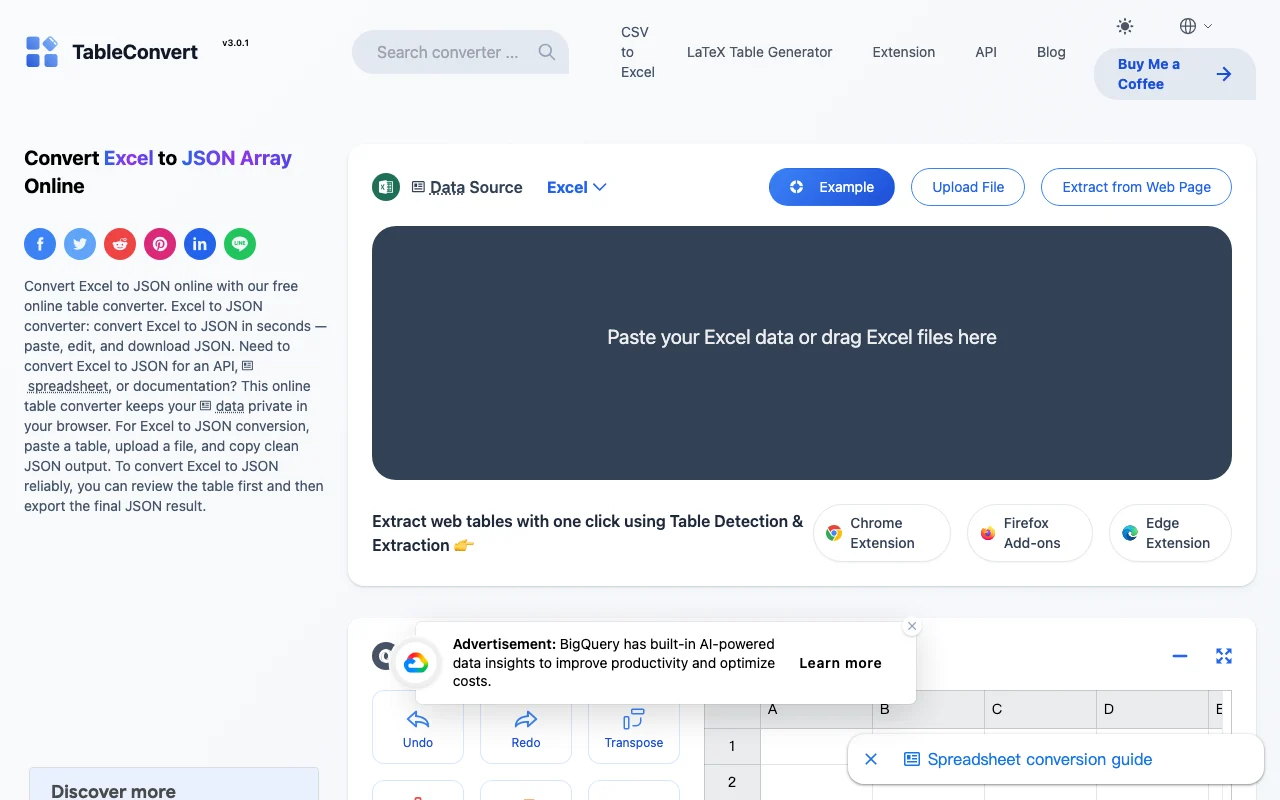The height and width of the screenshot is (800, 1280).
Task: Click Extract from Web Page button
Action: (x=1136, y=187)
